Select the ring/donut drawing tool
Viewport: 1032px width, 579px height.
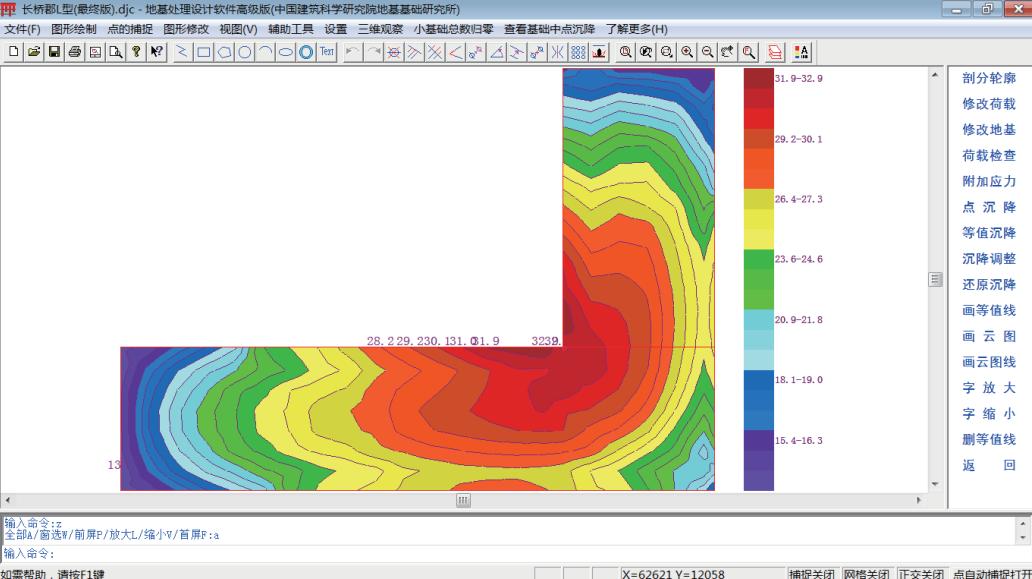pyautogui.click(x=306, y=52)
